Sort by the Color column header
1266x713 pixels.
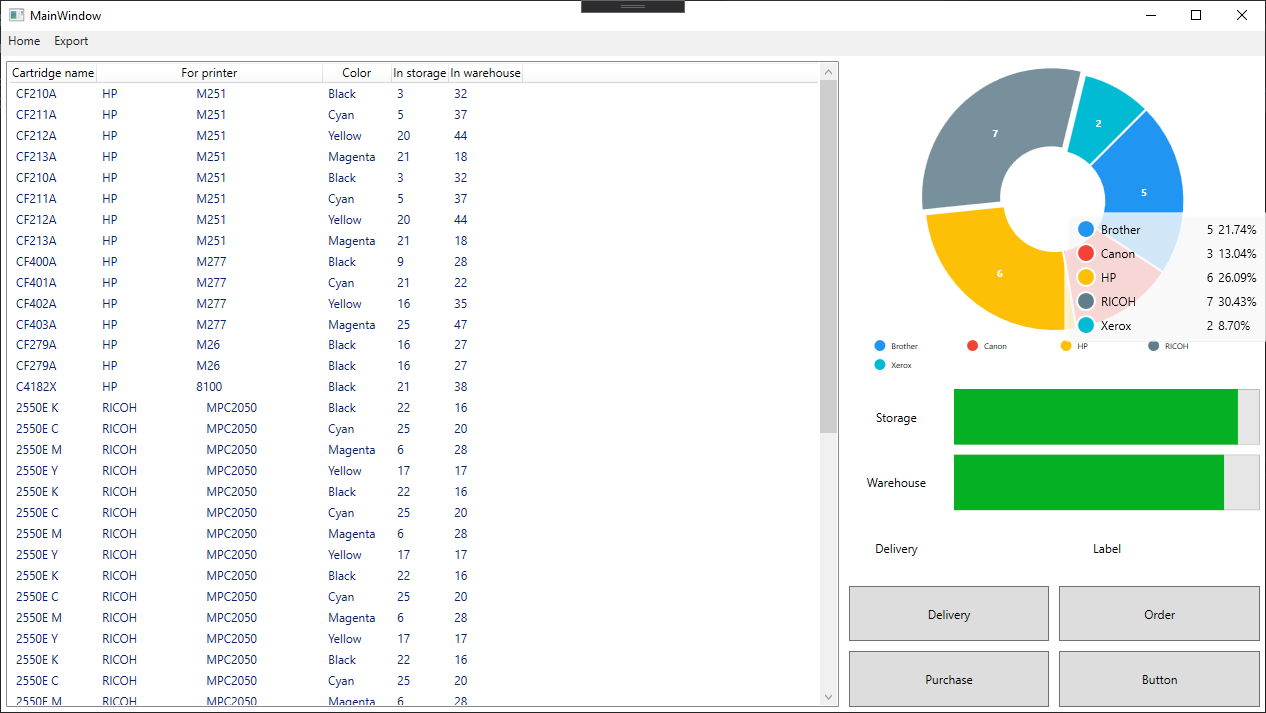356,73
